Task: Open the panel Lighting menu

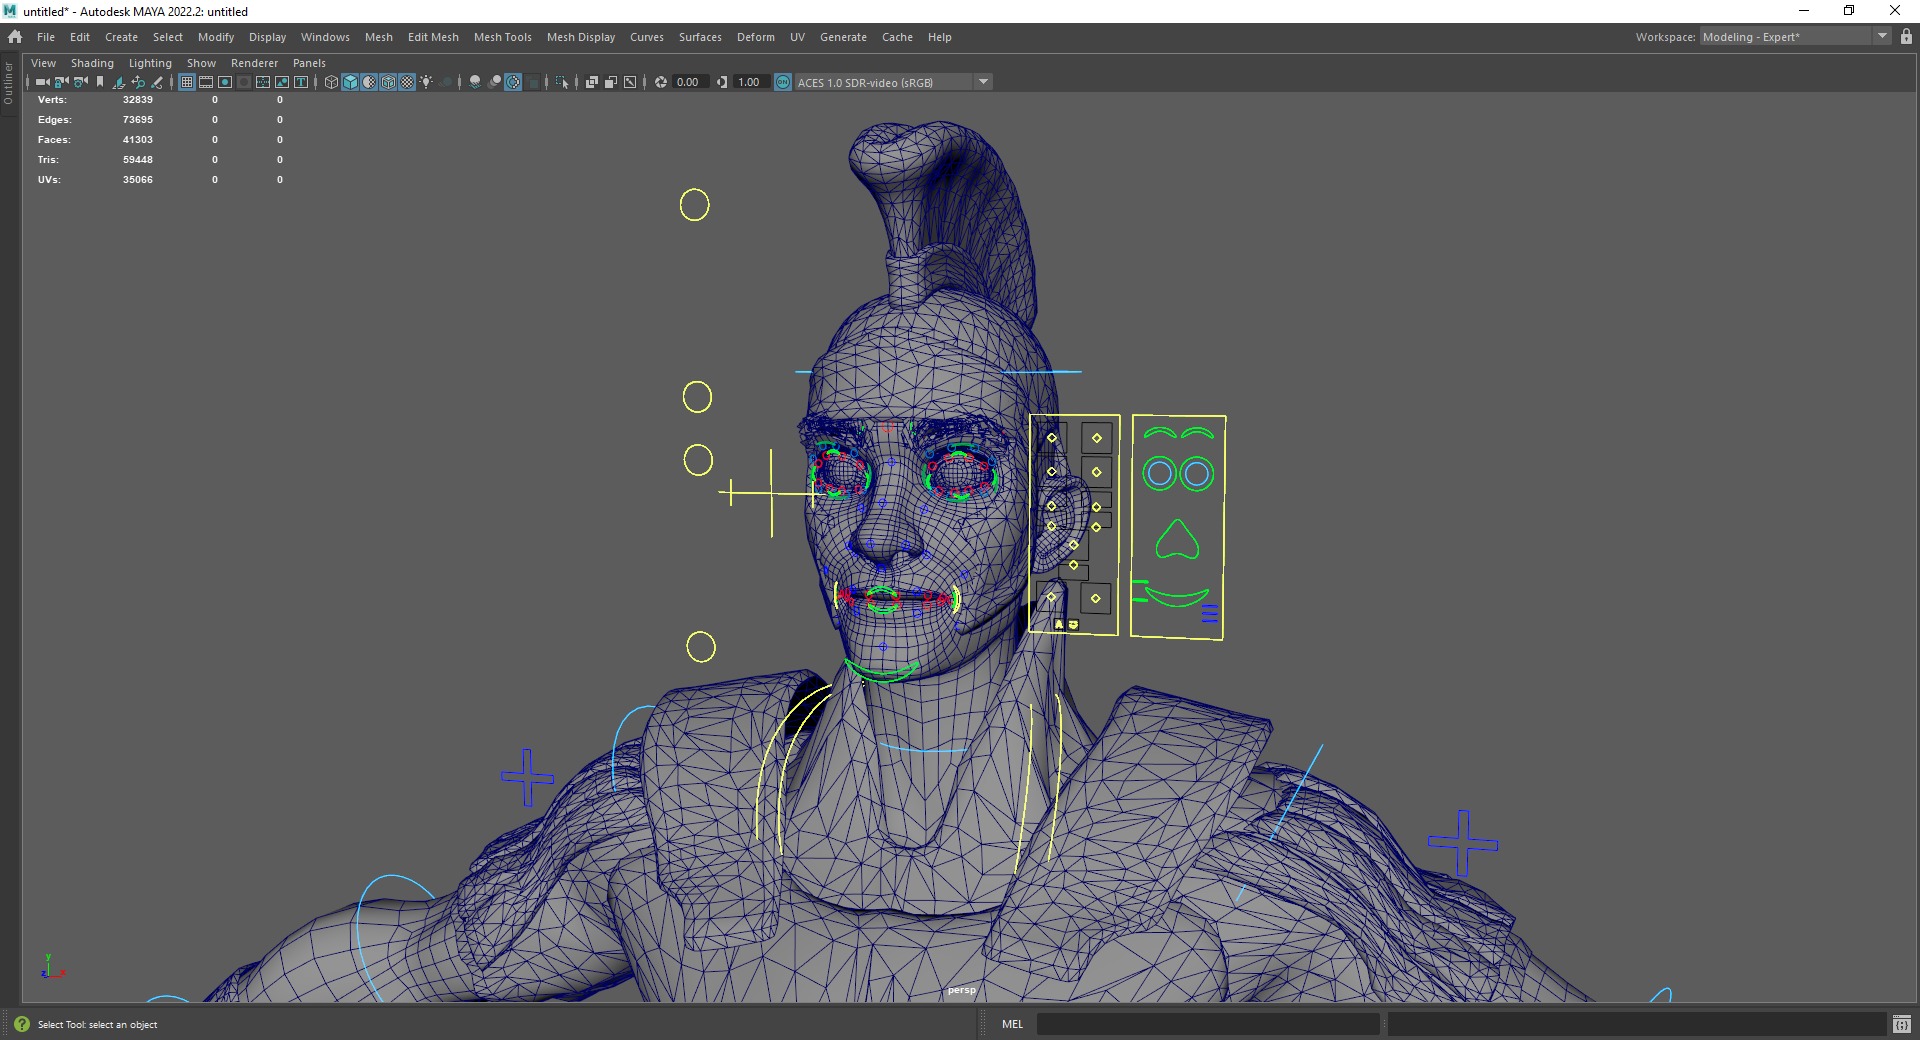Action: (x=150, y=63)
